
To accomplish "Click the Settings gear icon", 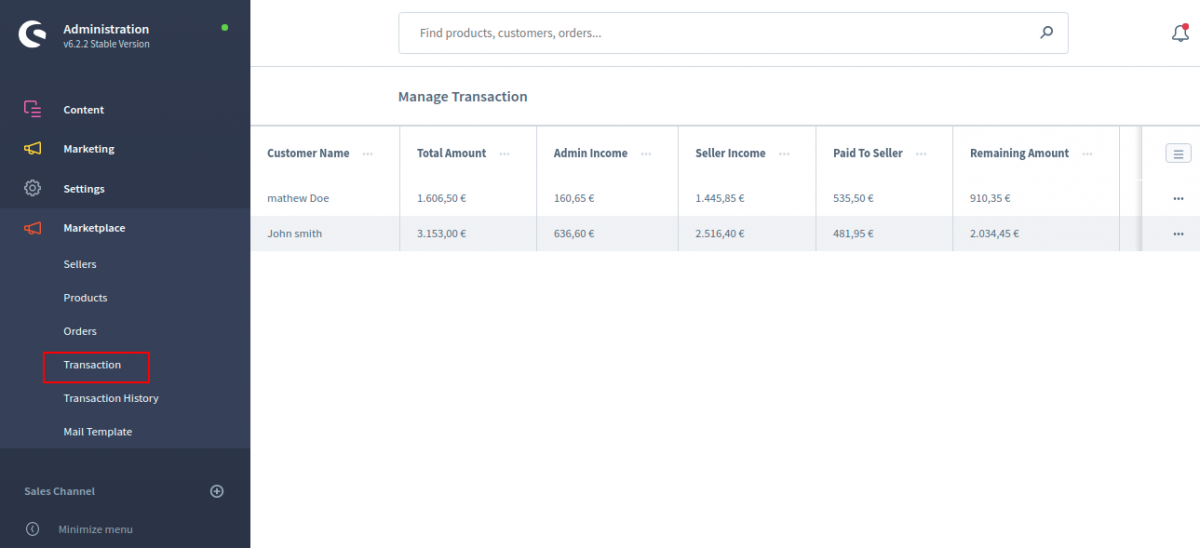I will (x=32, y=188).
